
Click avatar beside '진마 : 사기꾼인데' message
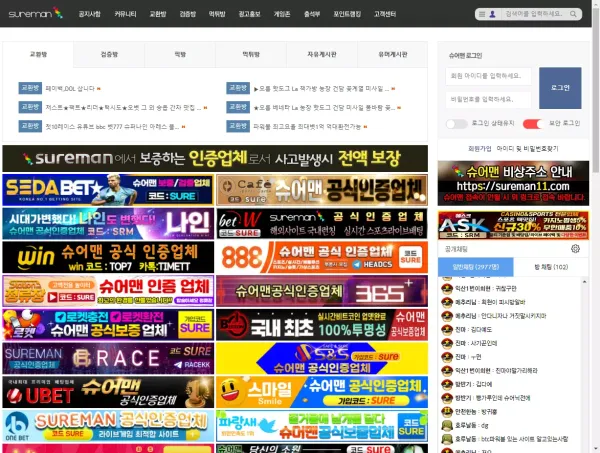447,343
